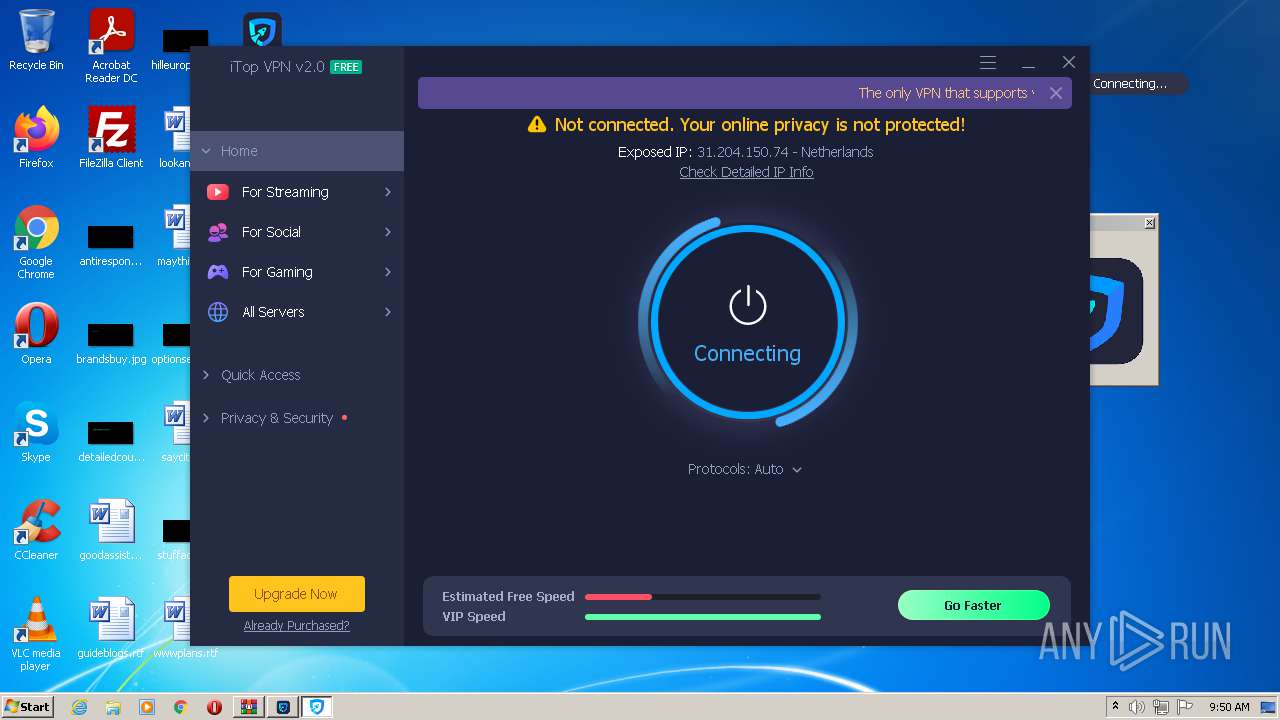Expand the All Servers chevron
Image resolution: width=1280 pixels, height=720 pixels.
(388, 312)
